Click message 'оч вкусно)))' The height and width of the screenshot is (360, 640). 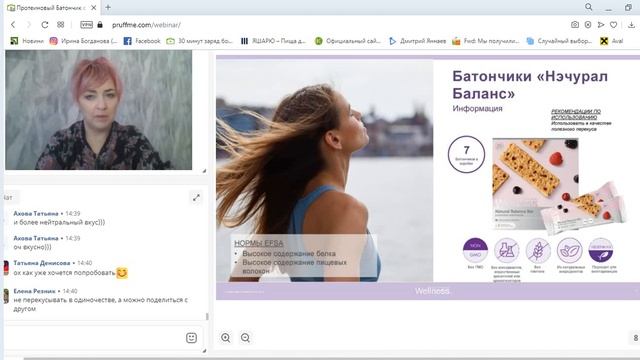coord(33,247)
